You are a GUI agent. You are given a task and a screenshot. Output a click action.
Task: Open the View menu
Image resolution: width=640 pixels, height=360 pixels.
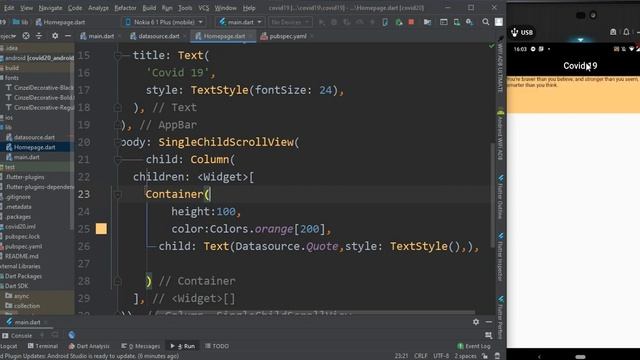pyautogui.click(x=26, y=8)
